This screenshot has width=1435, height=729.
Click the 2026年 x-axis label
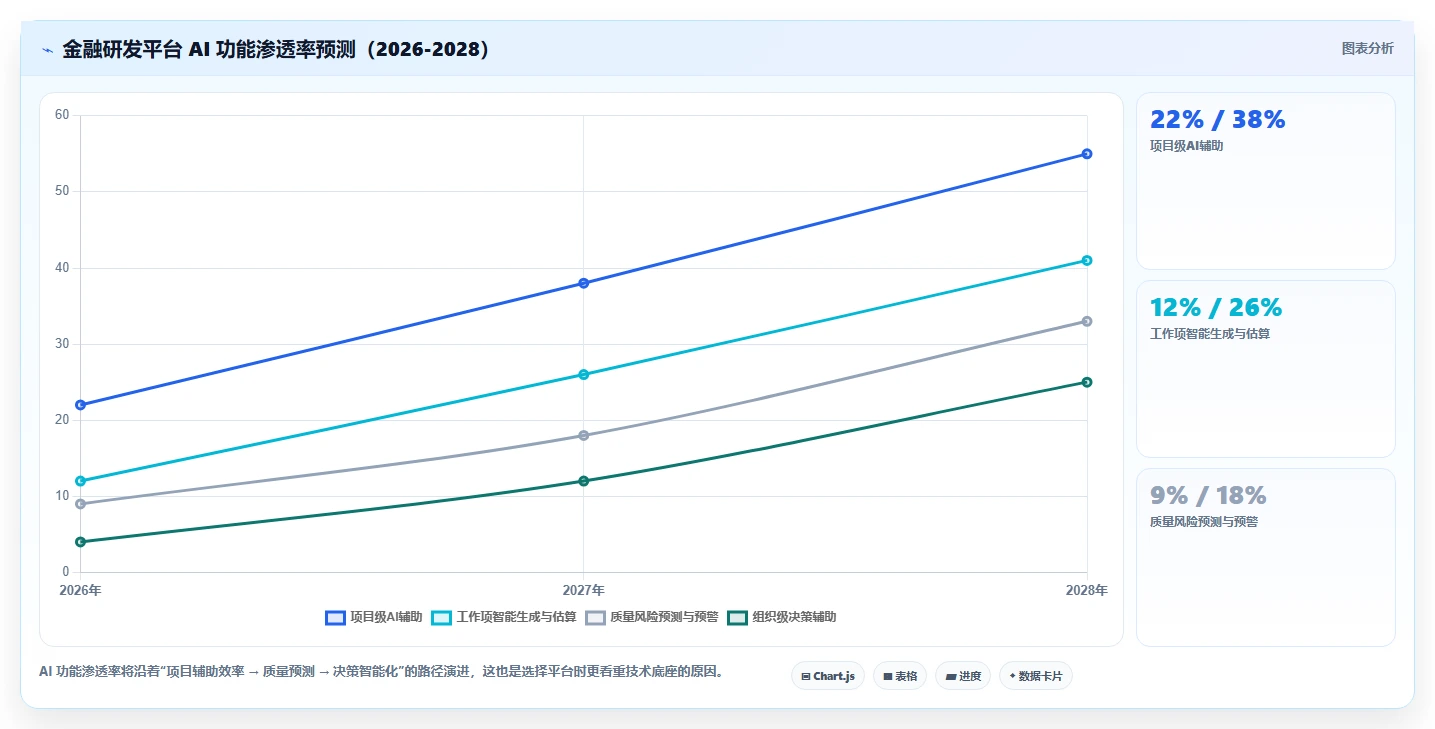80,591
